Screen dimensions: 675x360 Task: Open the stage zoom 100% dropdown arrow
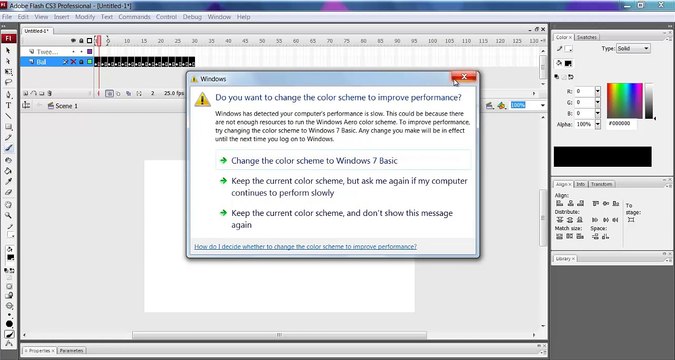542,106
